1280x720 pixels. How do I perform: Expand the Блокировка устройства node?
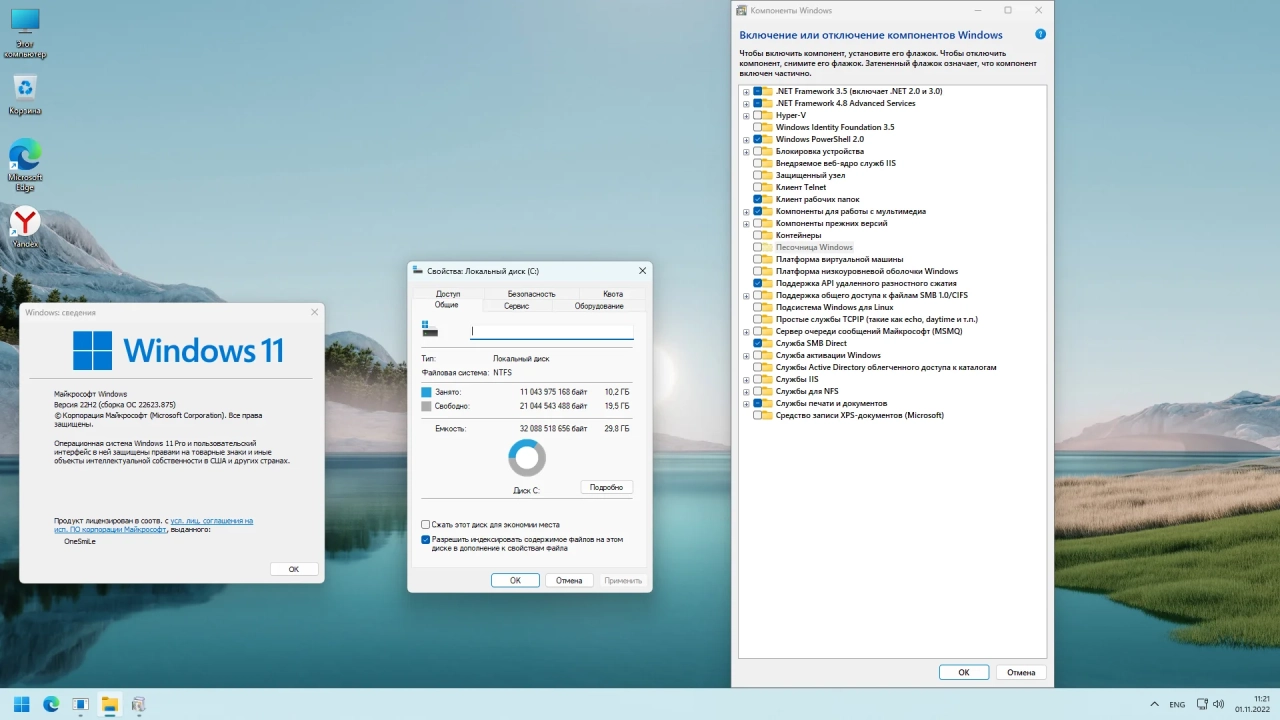point(746,151)
